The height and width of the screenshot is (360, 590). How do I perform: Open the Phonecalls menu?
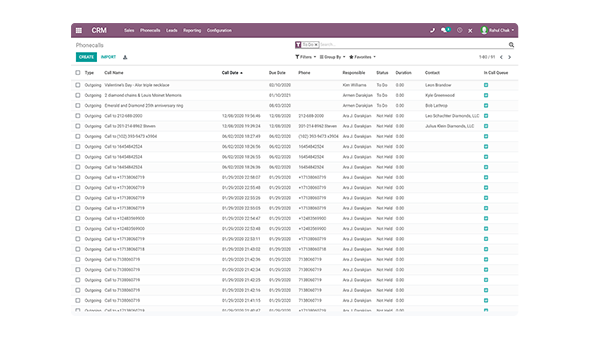click(150, 30)
